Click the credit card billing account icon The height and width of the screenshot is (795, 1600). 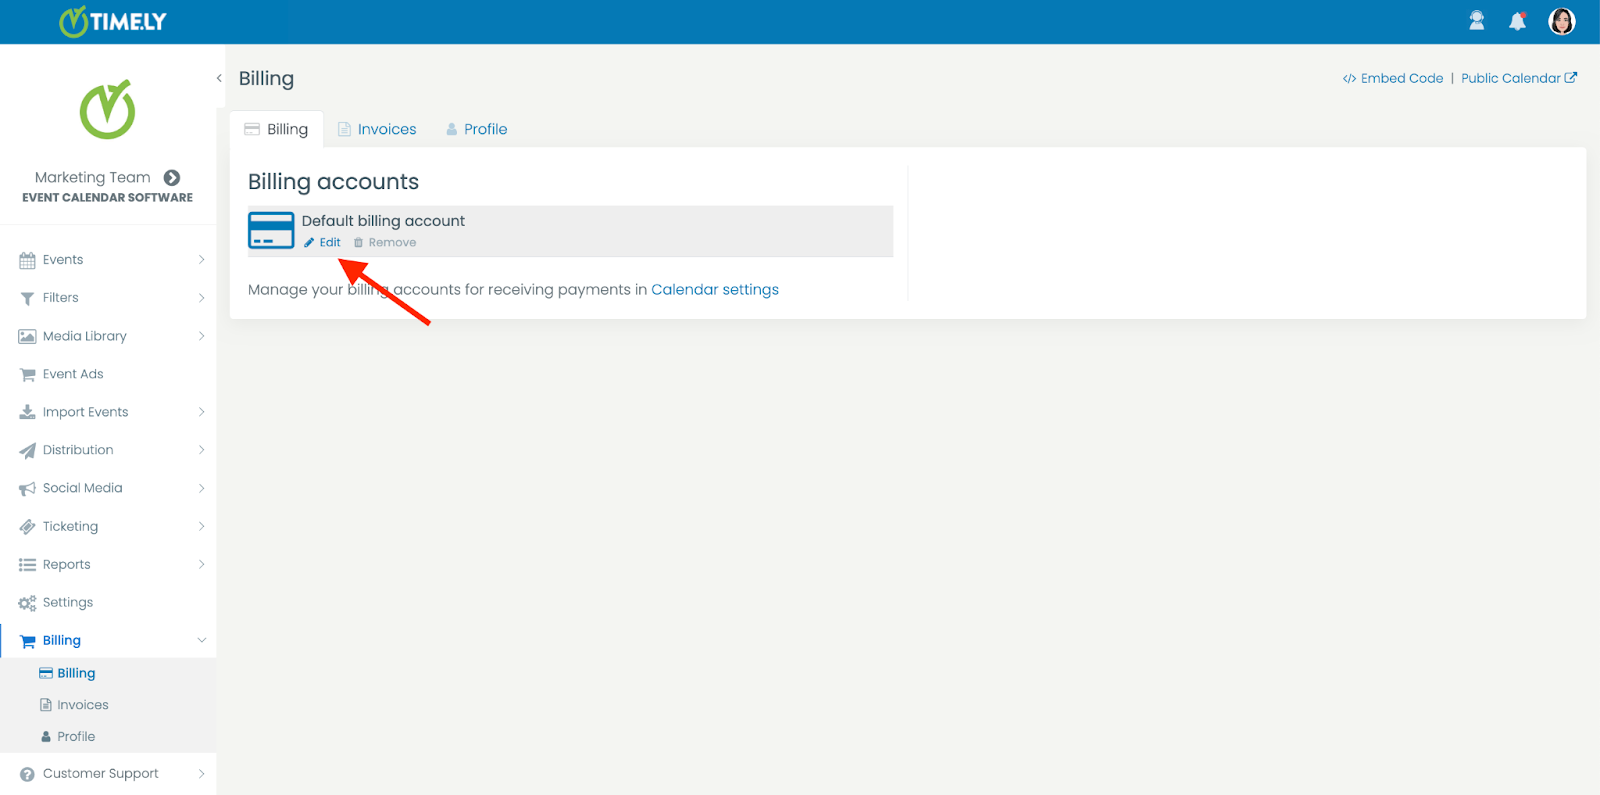271,230
